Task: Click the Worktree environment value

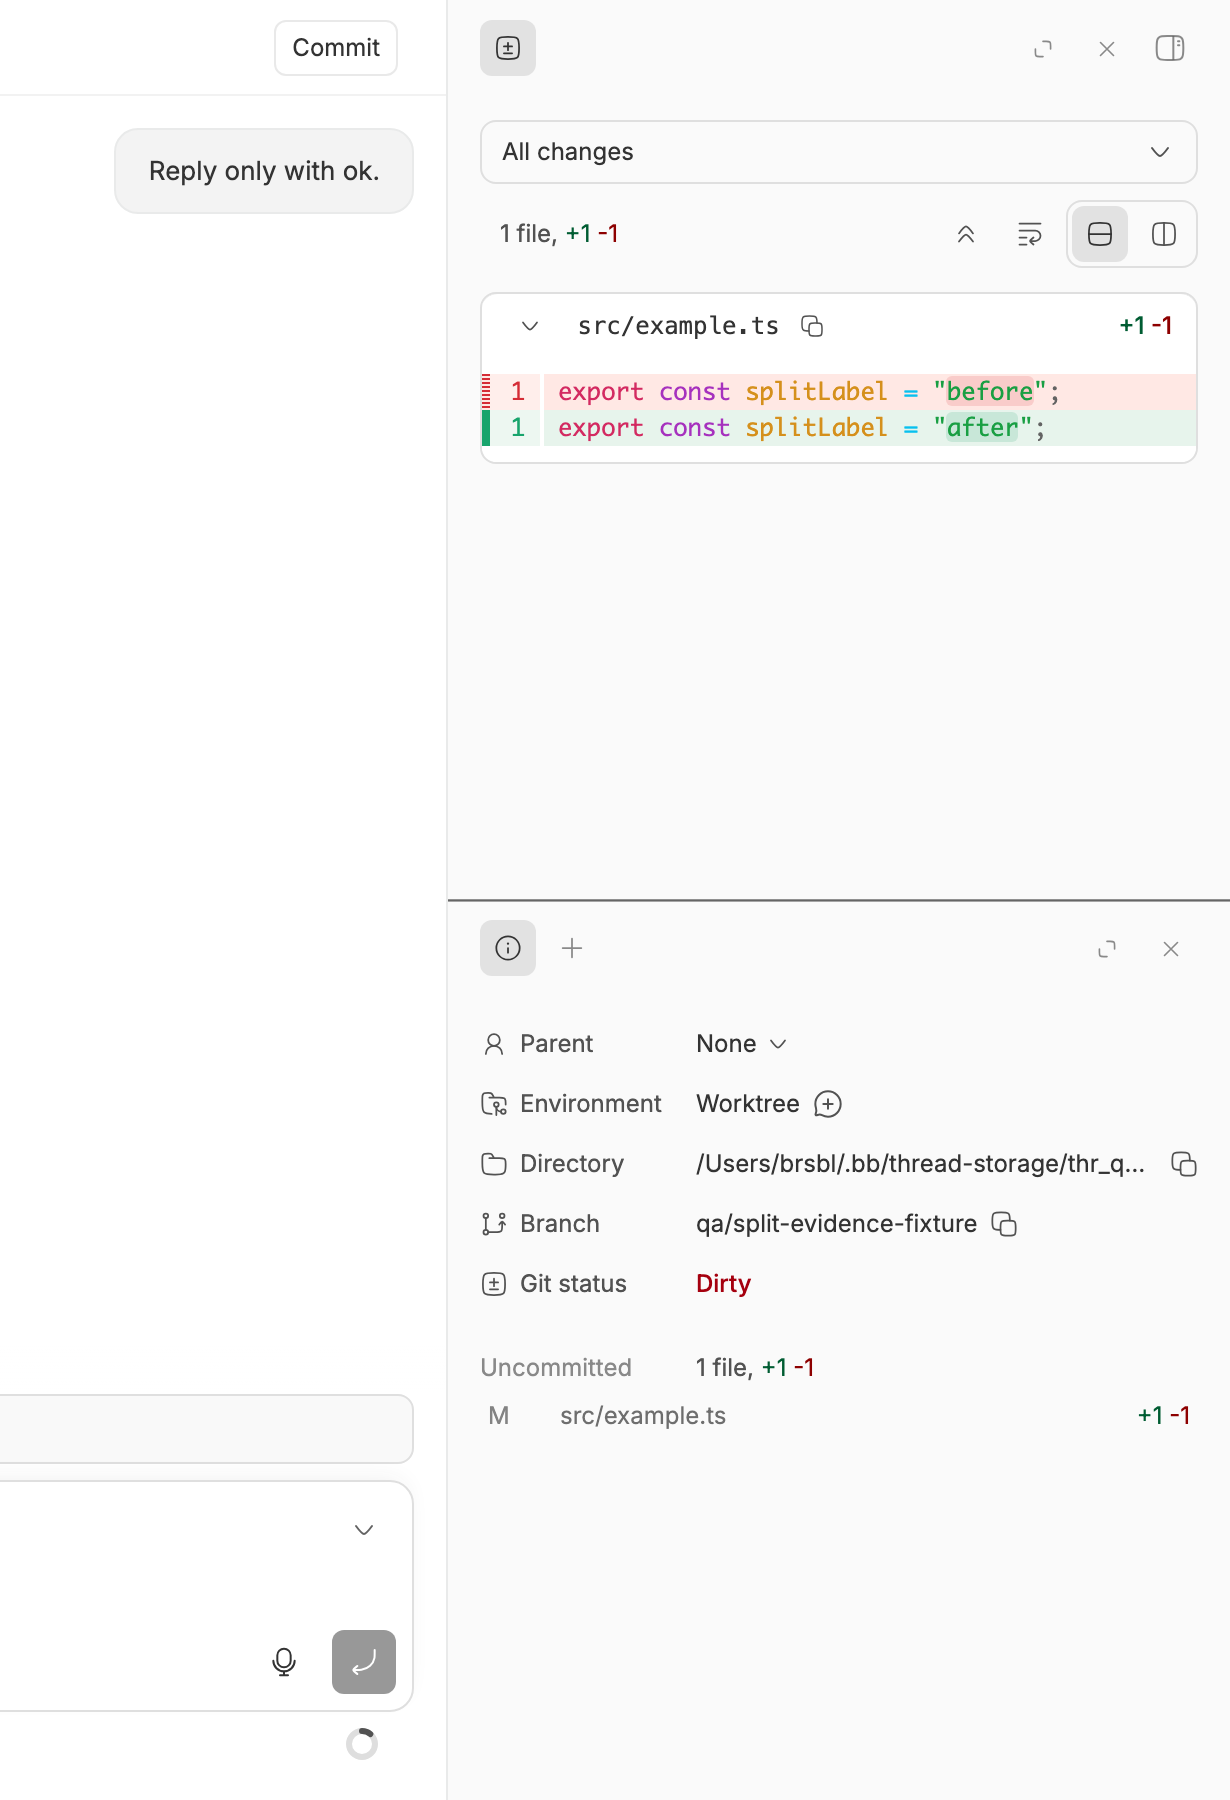Action: tap(748, 1104)
